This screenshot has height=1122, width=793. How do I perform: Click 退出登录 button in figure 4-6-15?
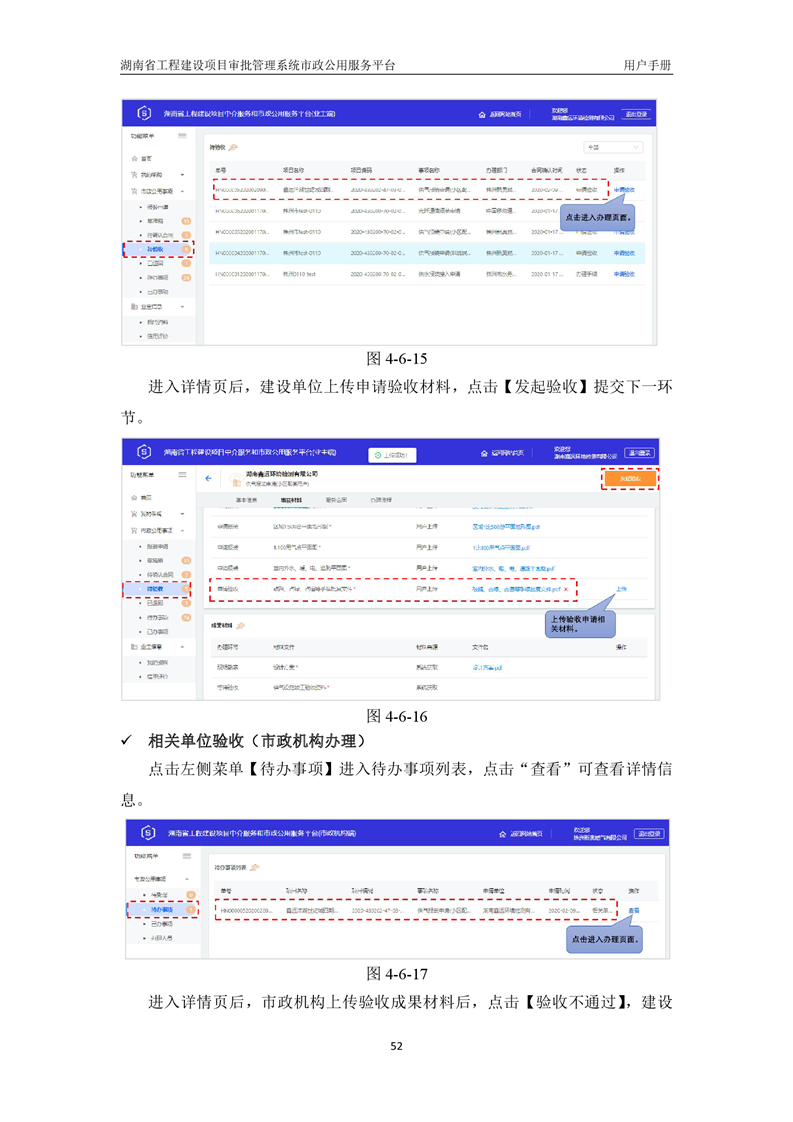[636, 114]
